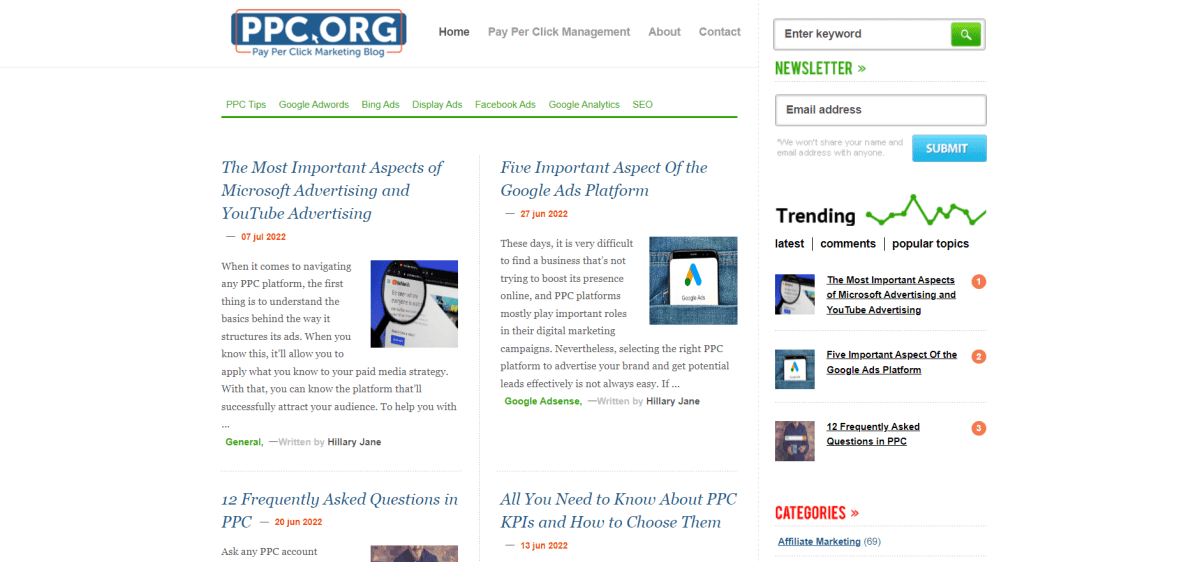The height and width of the screenshot is (562, 1200).
Task: Open the Affiliate Marketing category
Action: pyautogui.click(x=819, y=541)
